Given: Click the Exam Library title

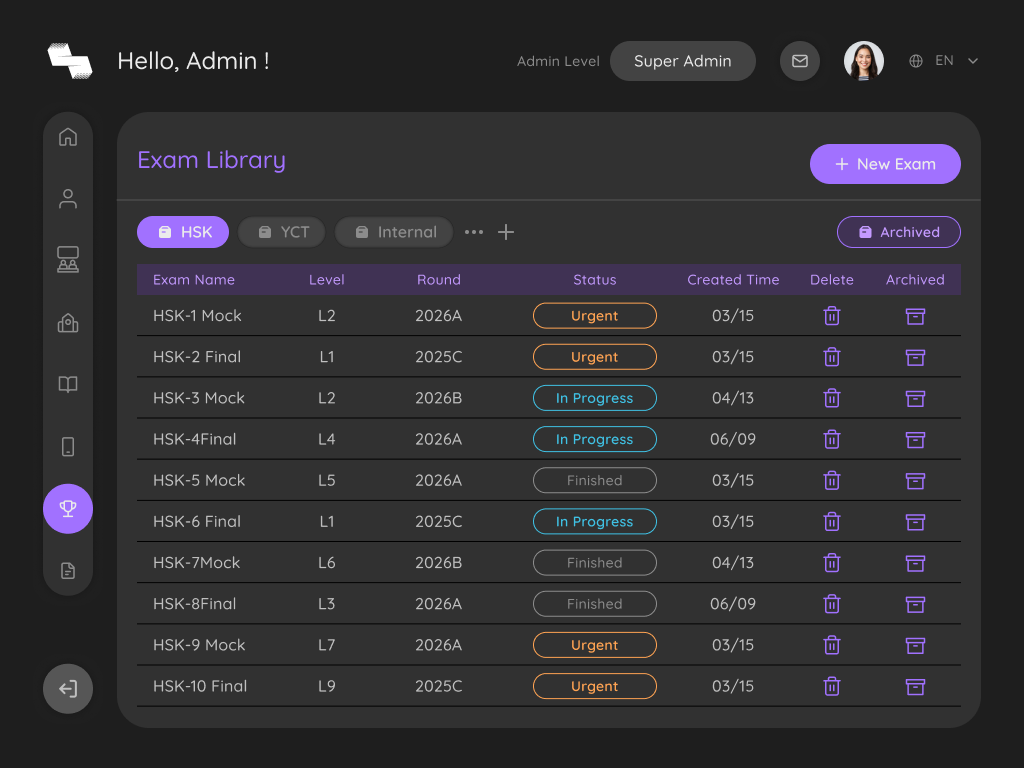Looking at the screenshot, I should 212,160.
